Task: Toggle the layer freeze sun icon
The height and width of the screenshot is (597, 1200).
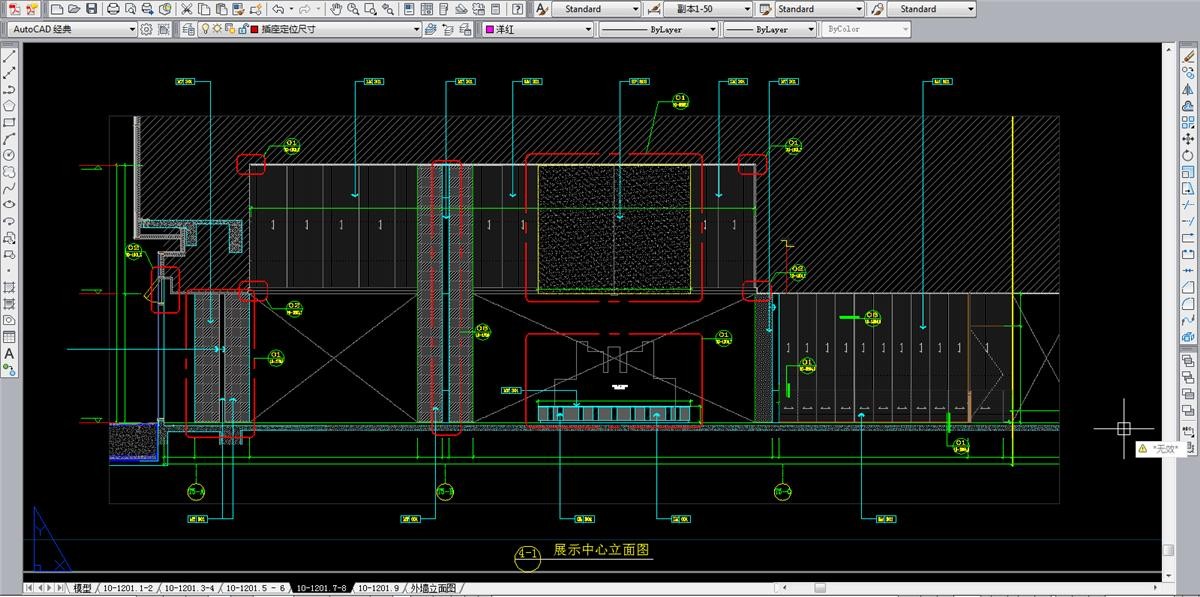Action: click(218, 29)
